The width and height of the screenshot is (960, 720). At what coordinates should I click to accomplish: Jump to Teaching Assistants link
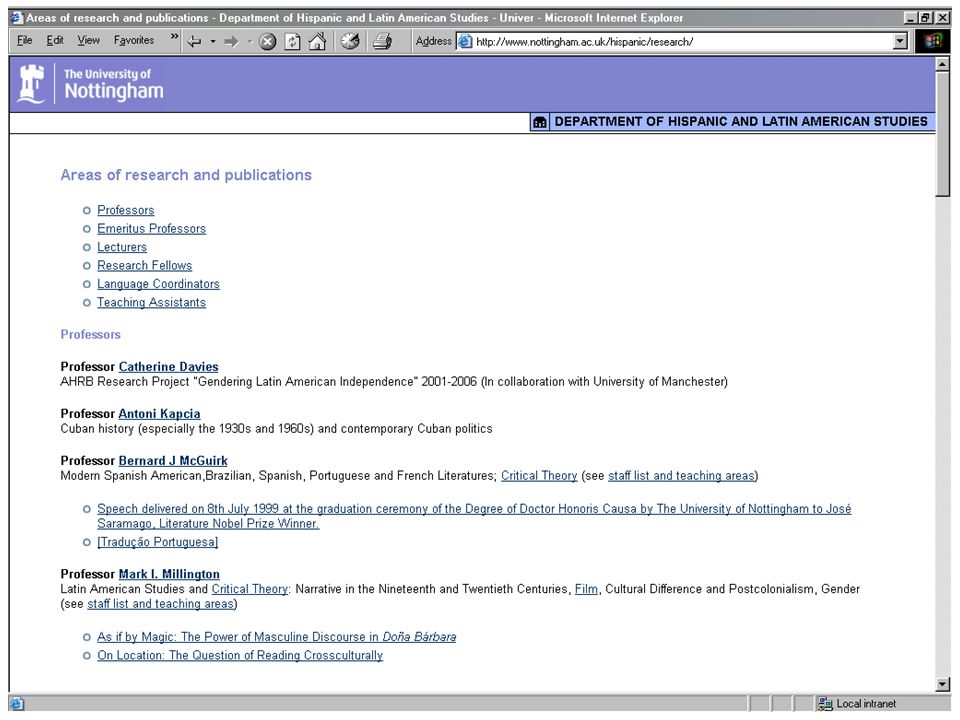[x=151, y=302]
